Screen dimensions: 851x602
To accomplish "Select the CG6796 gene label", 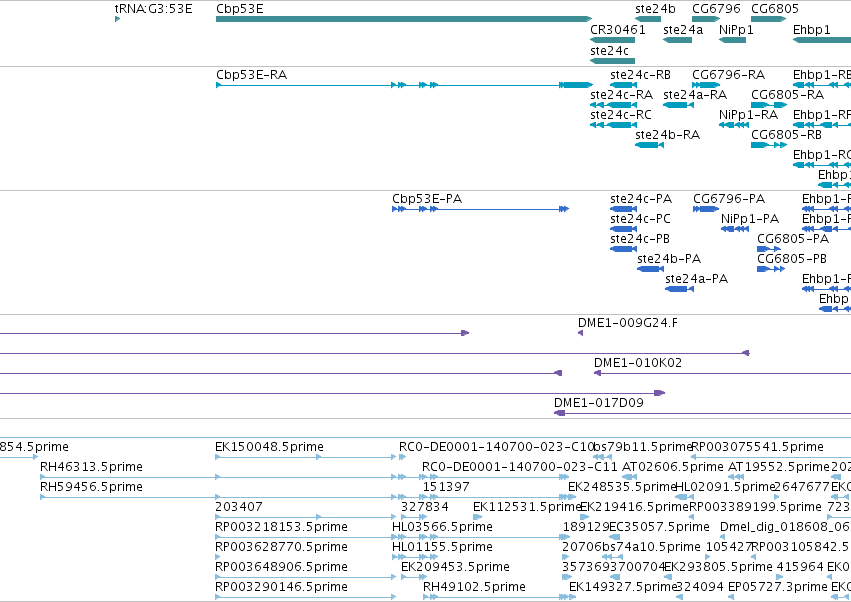I will 716,9.
